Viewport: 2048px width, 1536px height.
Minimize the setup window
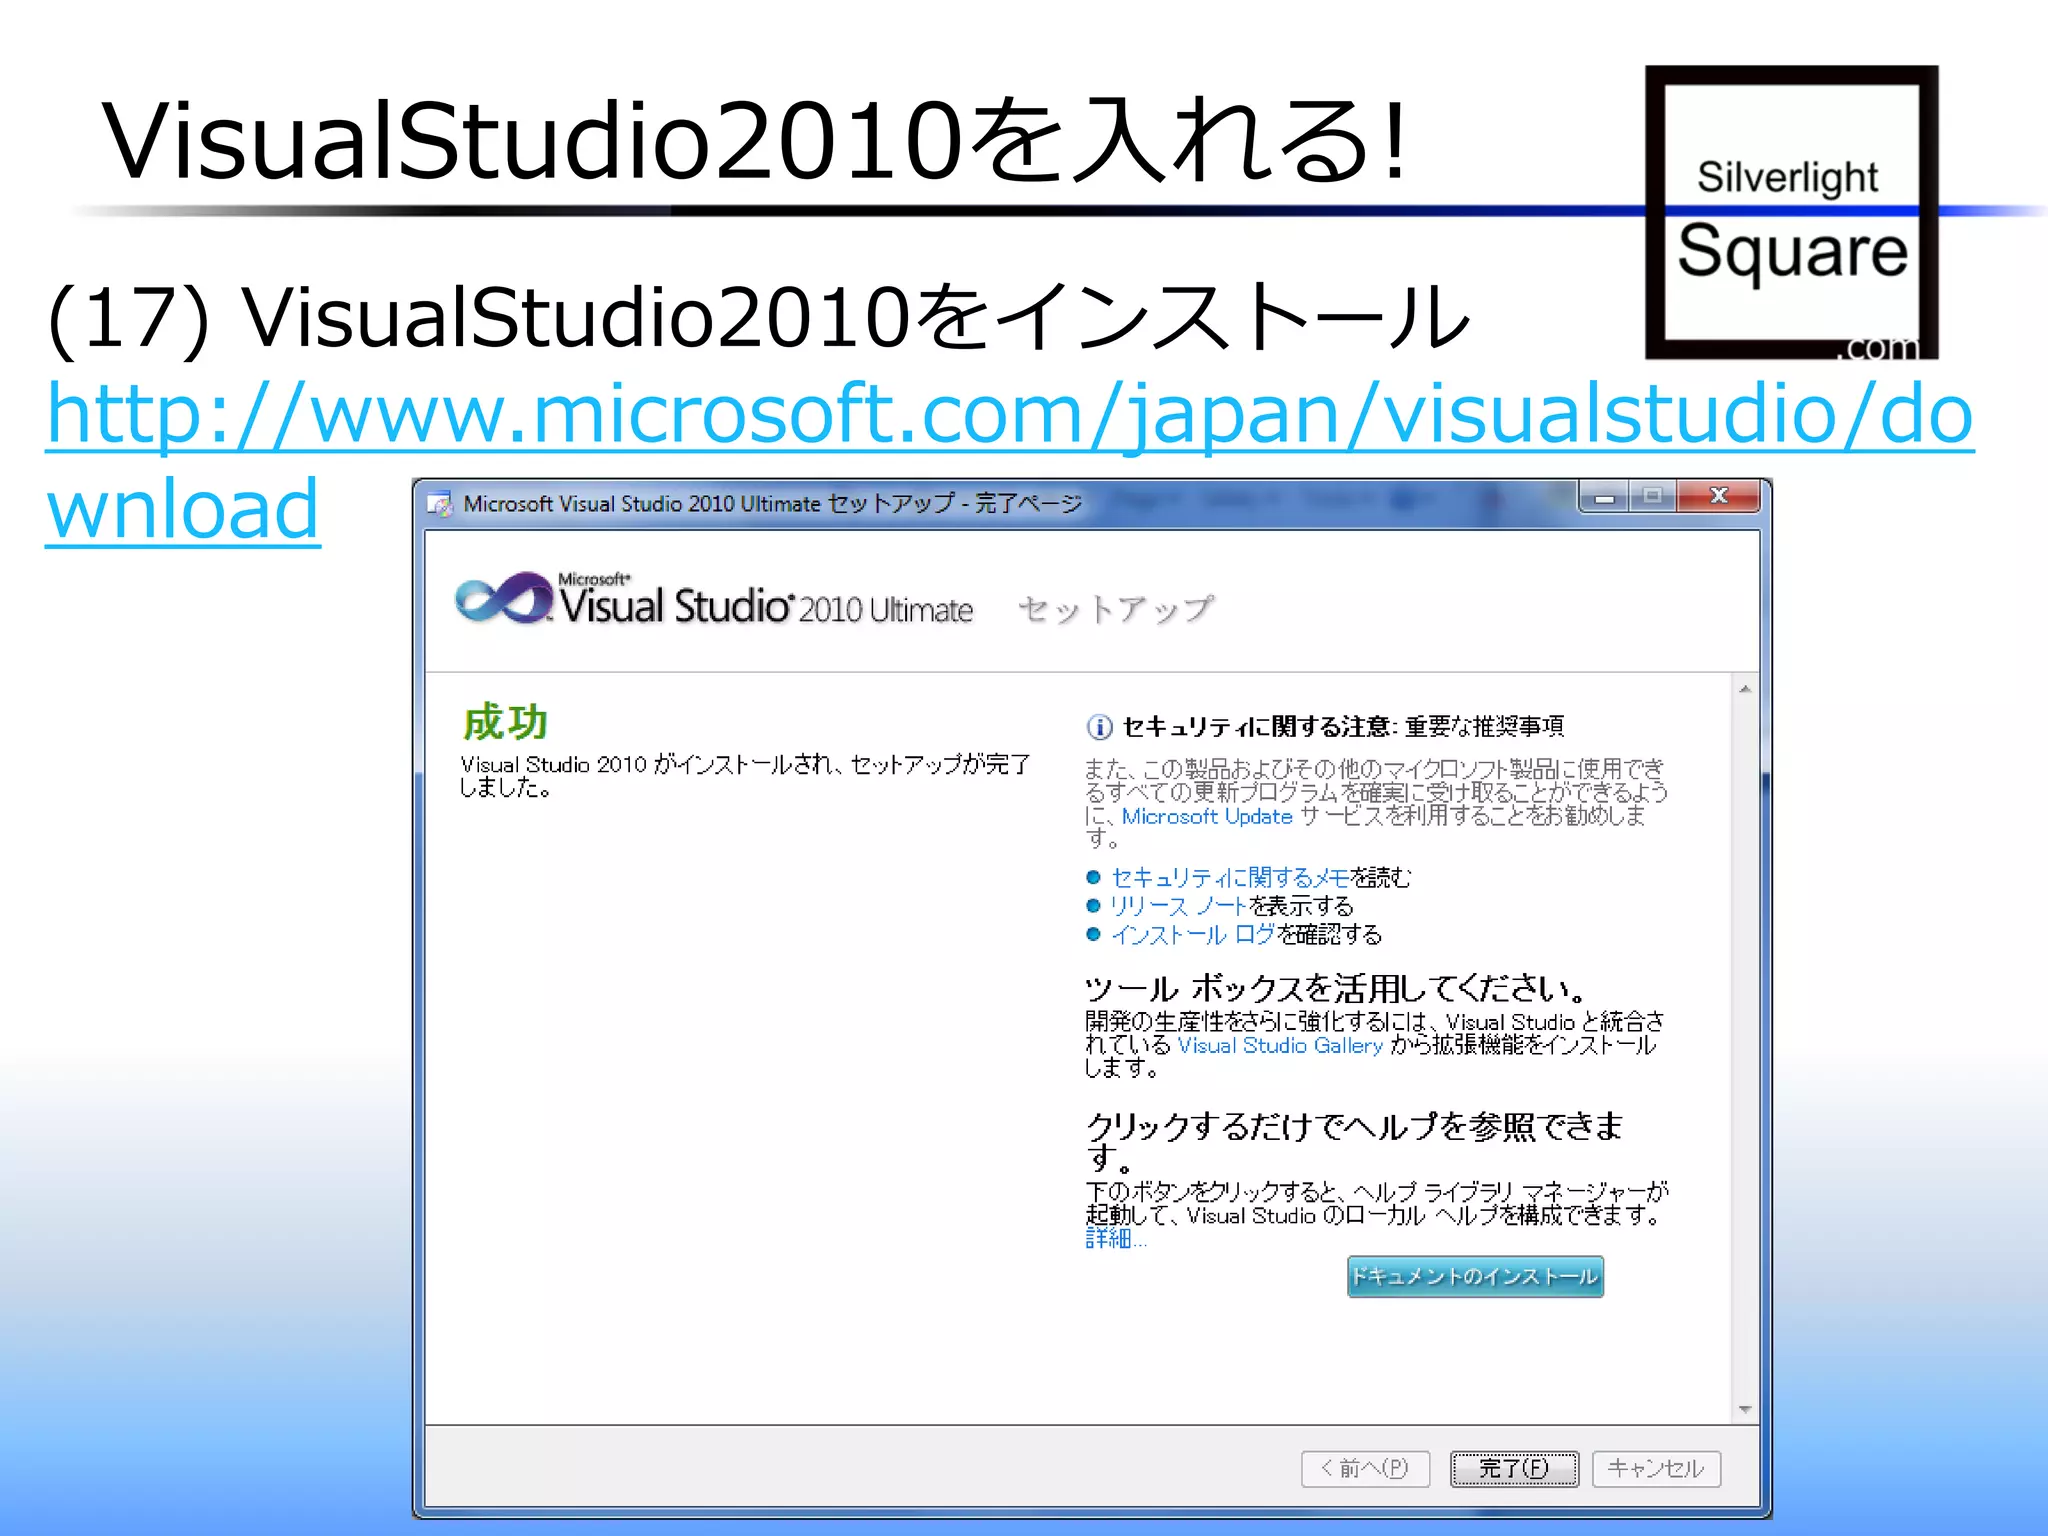pos(1604,496)
